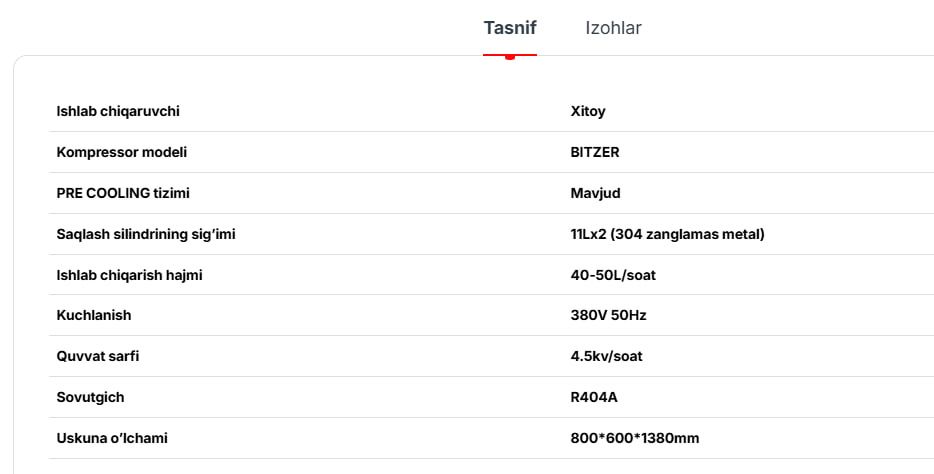The width and height of the screenshot is (934, 474).
Task: Select the 380V 50Hz value
Action: point(608,315)
